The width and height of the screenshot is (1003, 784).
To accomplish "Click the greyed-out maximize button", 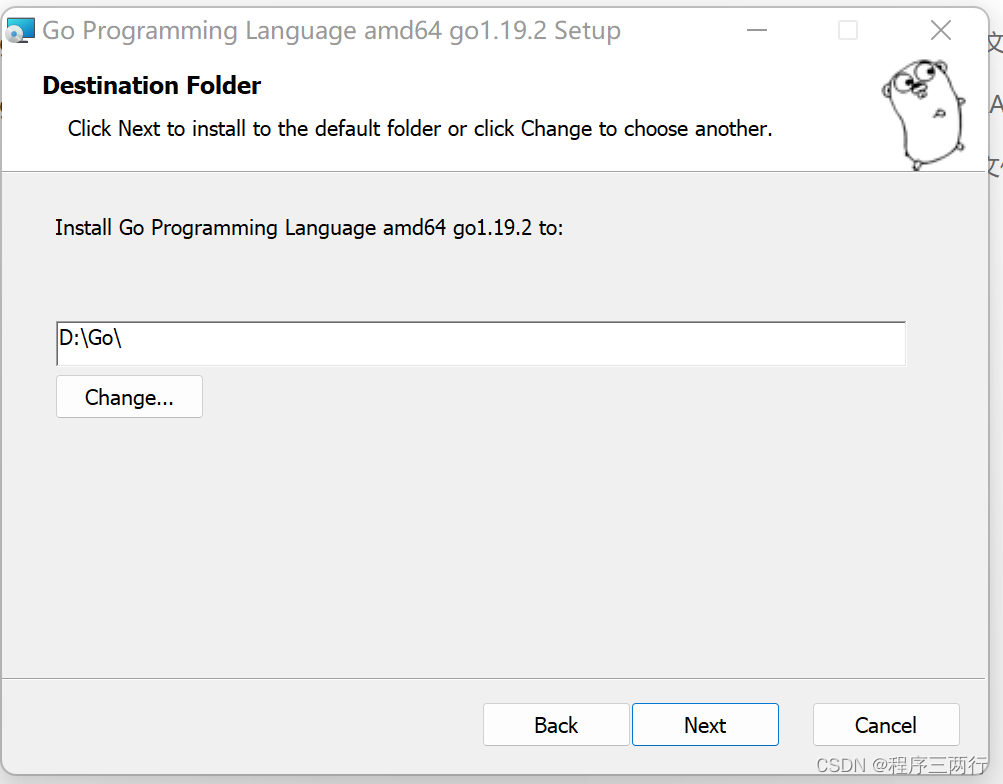I will (848, 31).
